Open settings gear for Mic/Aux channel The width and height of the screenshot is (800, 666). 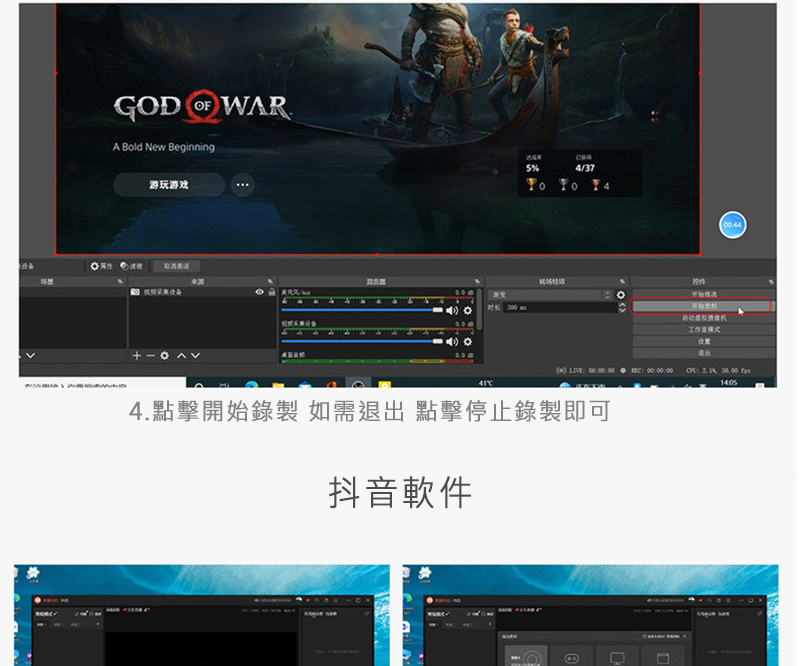tap(467, 310)
